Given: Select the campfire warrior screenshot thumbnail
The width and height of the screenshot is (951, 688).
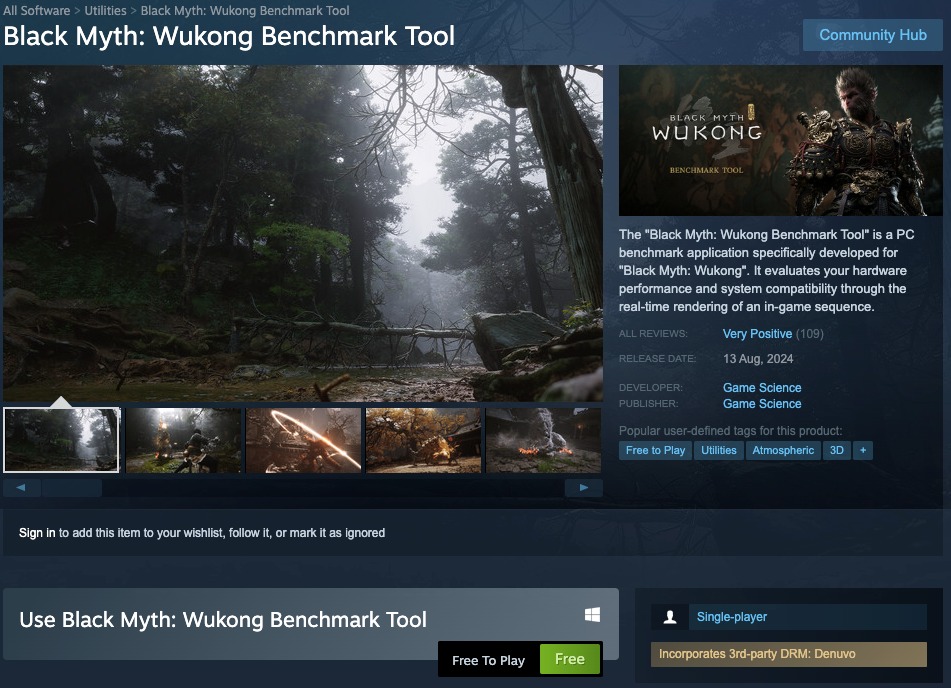Looking at the screenshot, I should (183, 440).
